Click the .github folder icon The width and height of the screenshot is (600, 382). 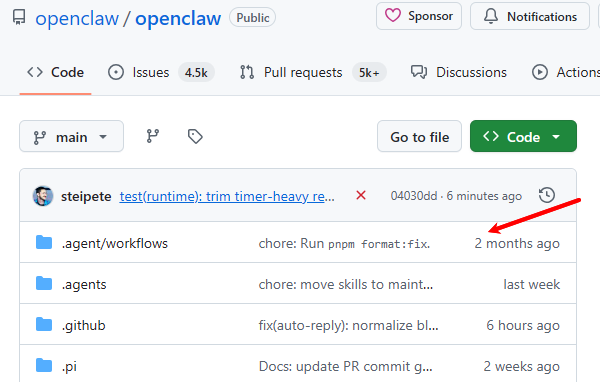pos(44,325)
